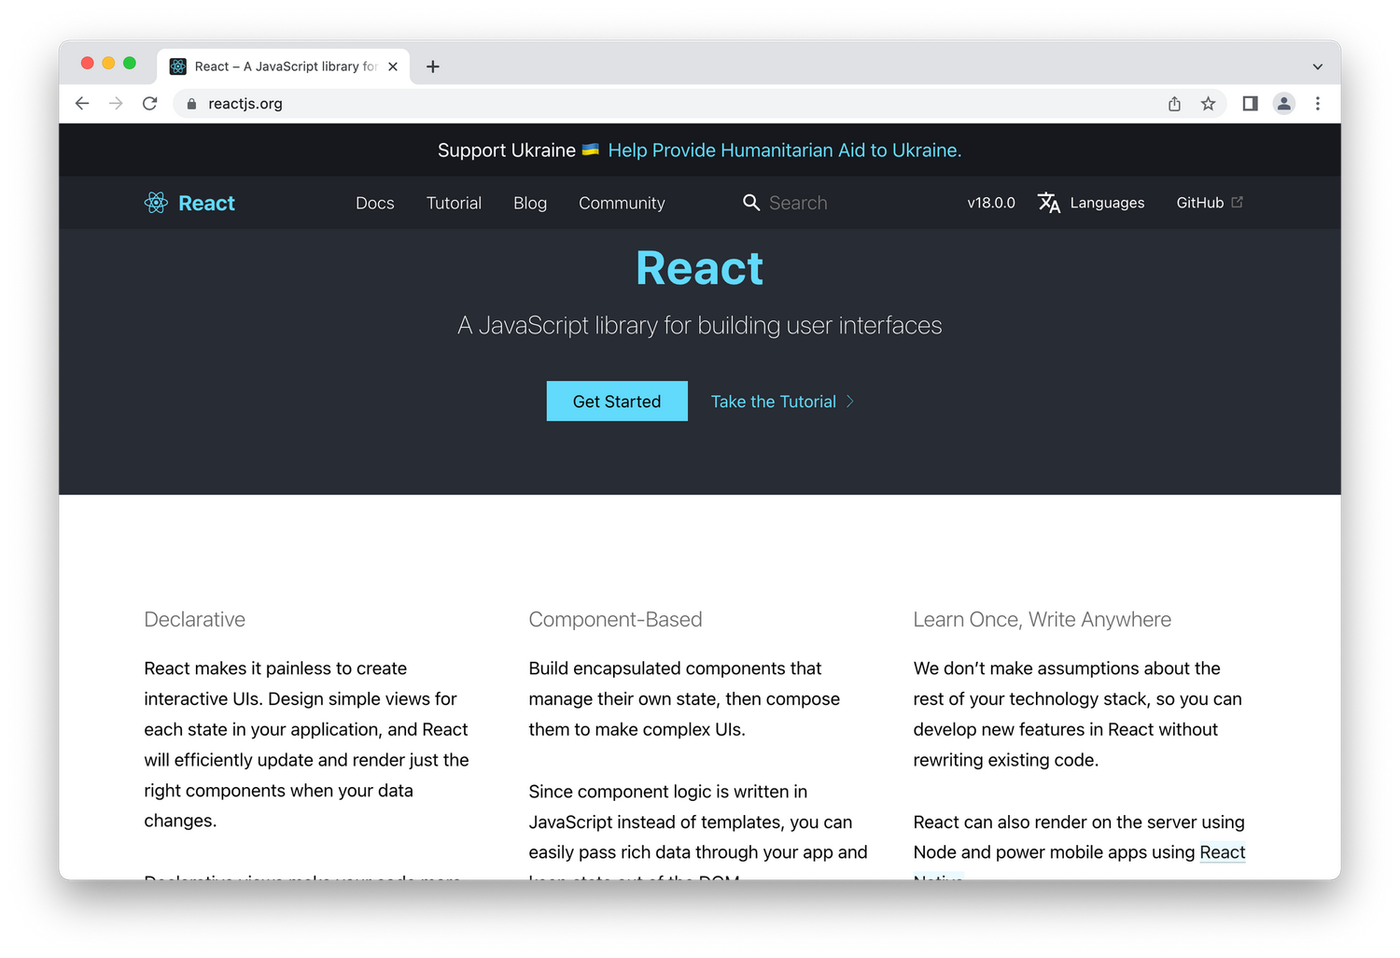Open the browser three-dot menu
Screen dimensions: 1400x958
coord(1318,103)
